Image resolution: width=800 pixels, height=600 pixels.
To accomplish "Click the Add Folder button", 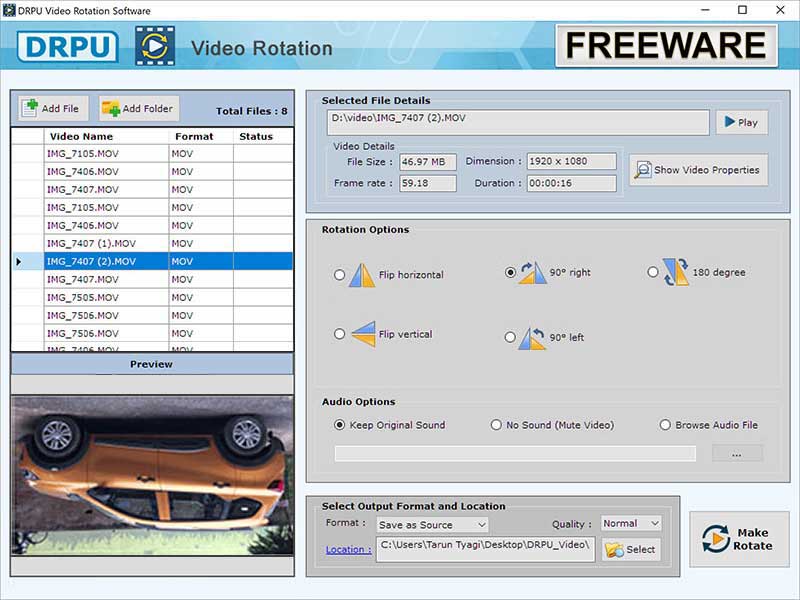I will coord(139,108).
